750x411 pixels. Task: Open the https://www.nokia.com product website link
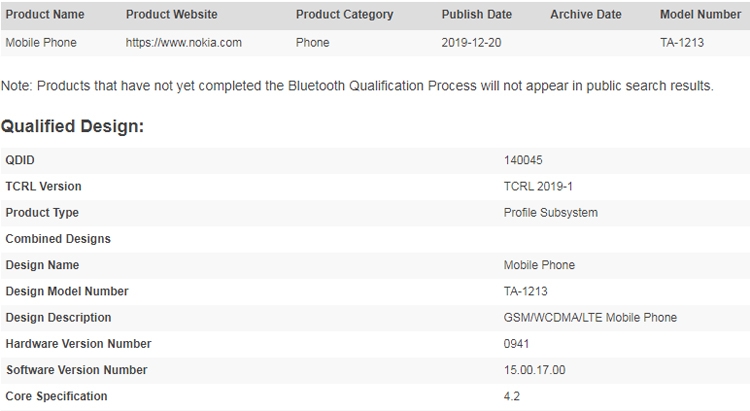pyautogui.click(x=184, y=44)
